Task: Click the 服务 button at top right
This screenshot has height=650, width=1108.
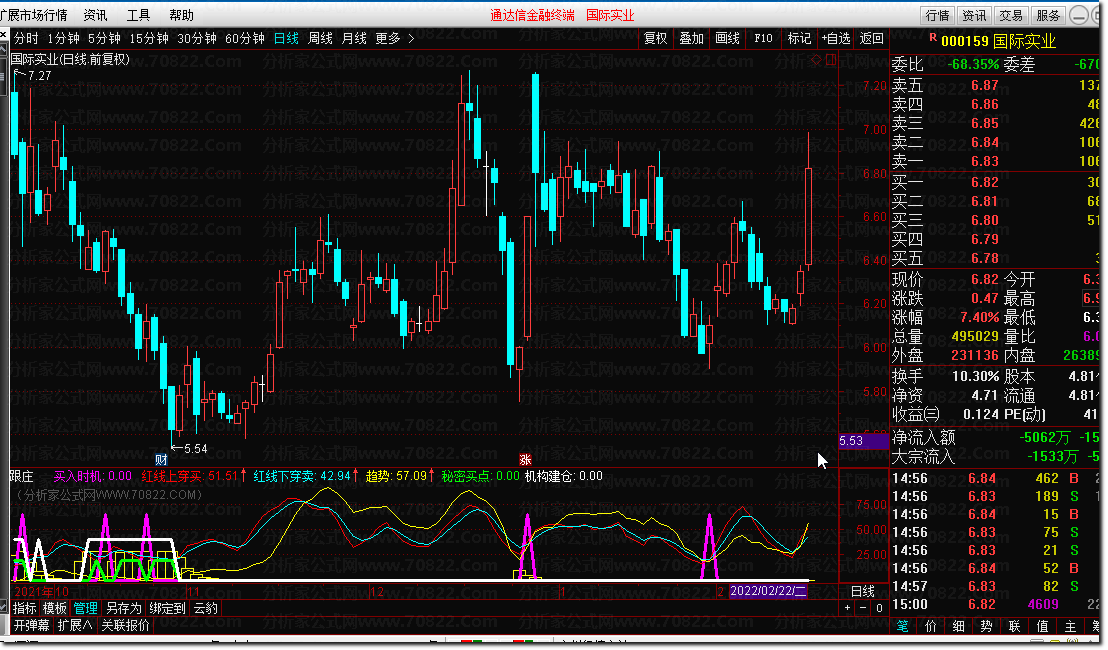Action: 1048,15
